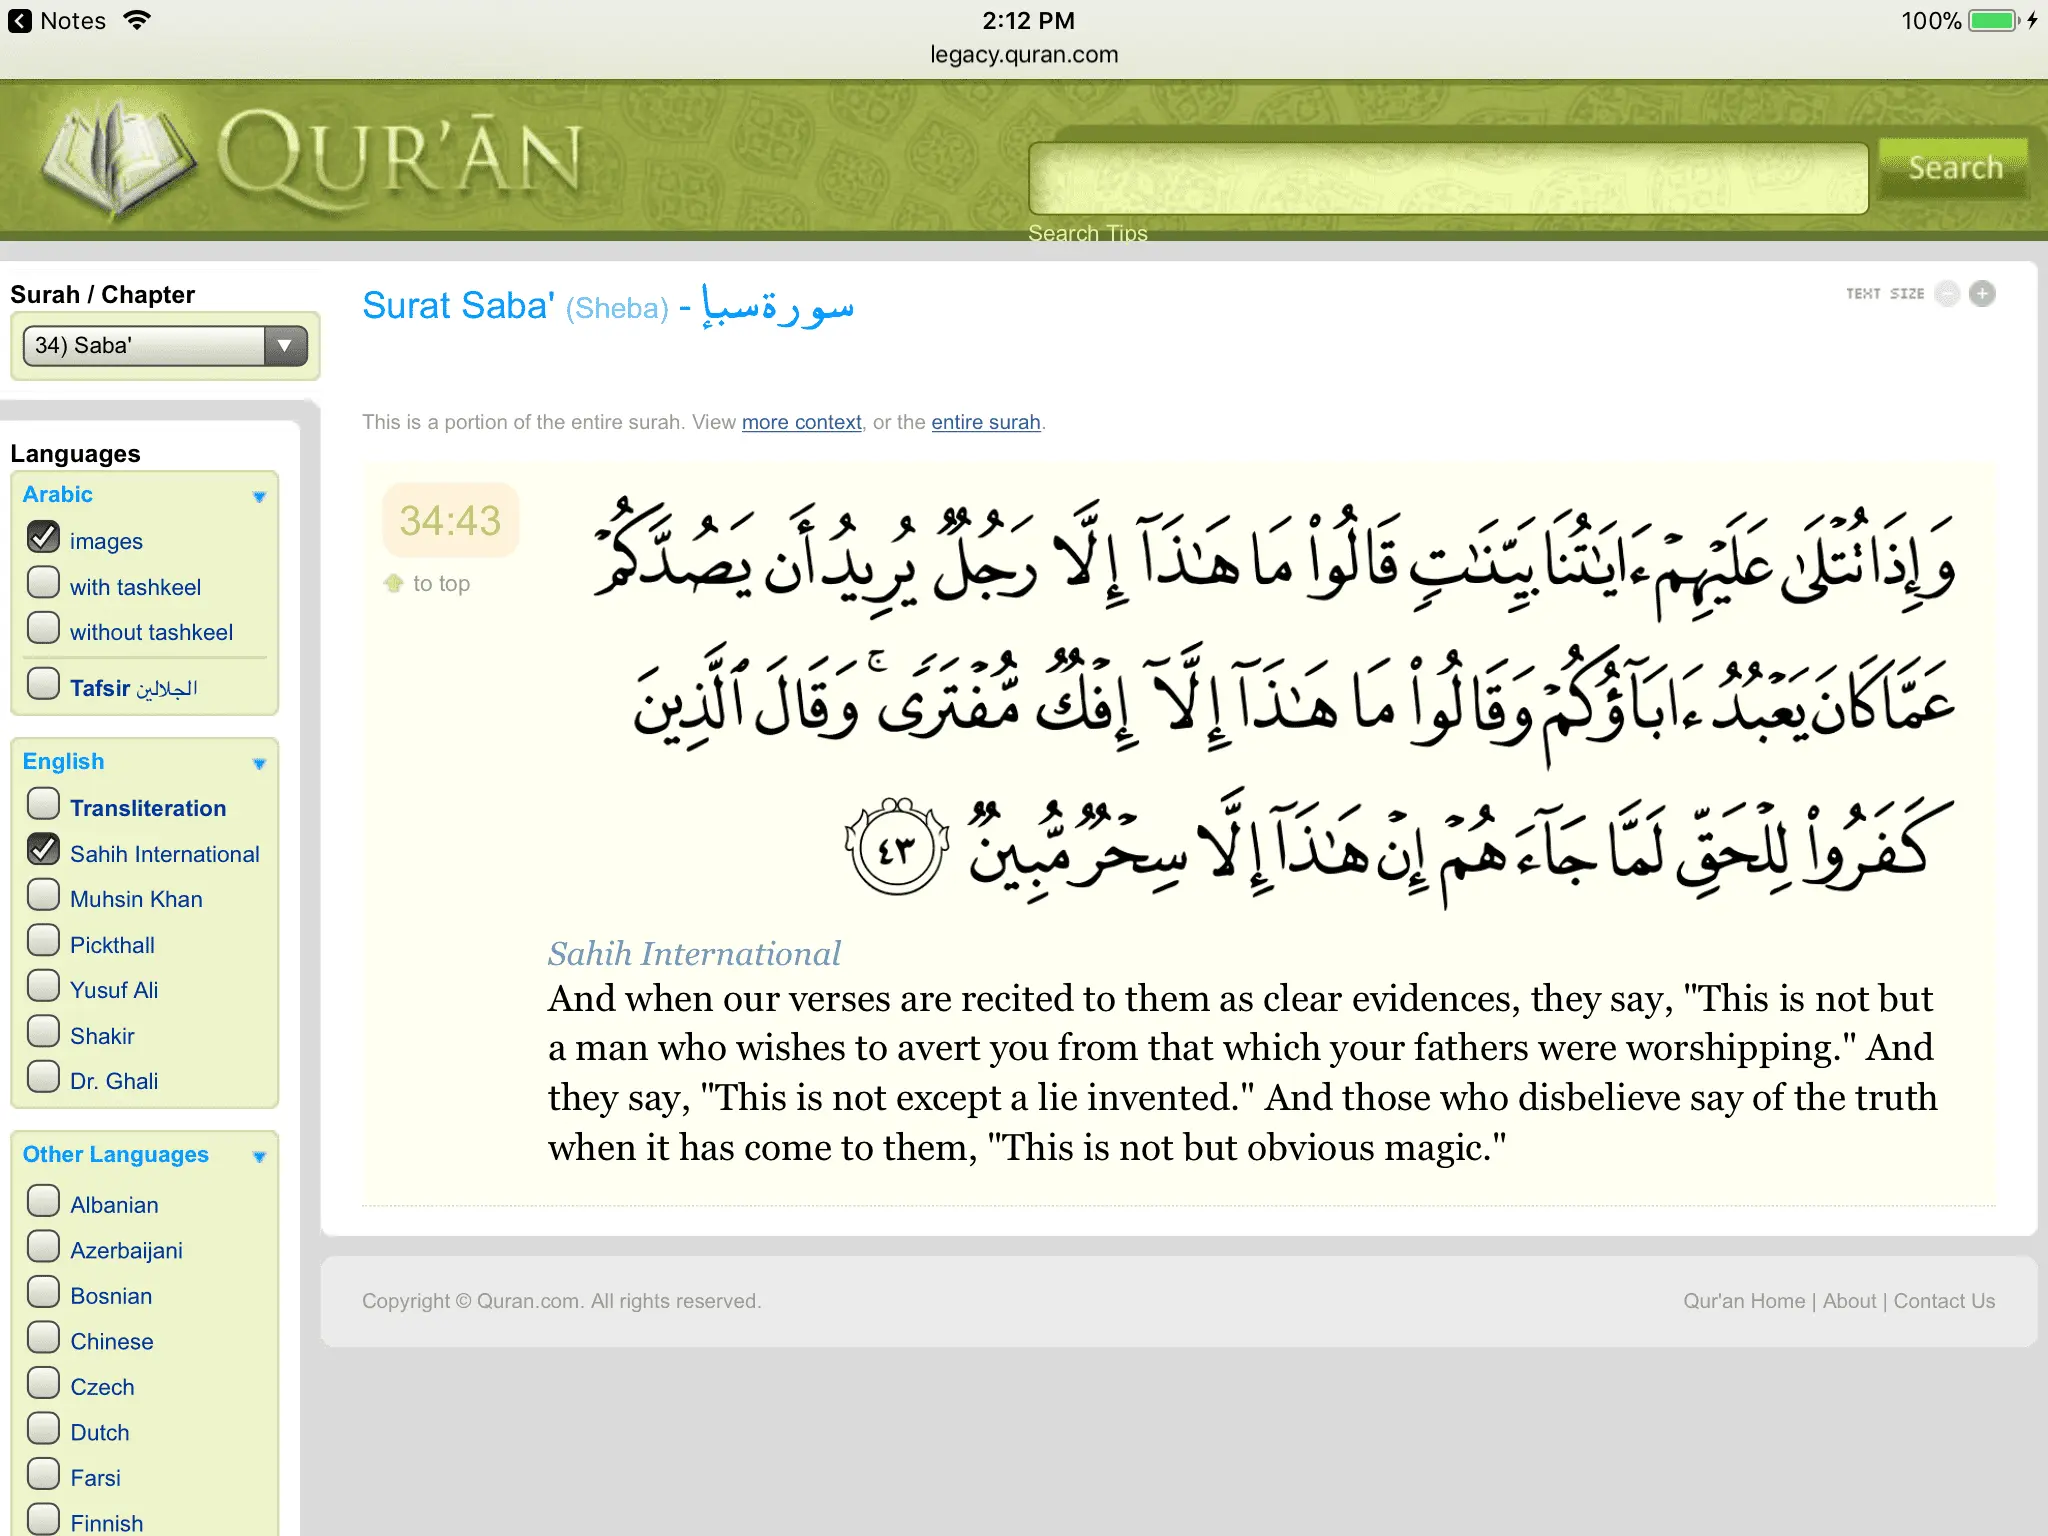Collapse the Other Languages section
Screen dimensions: 2048x1536
[x=259, y=1156]
